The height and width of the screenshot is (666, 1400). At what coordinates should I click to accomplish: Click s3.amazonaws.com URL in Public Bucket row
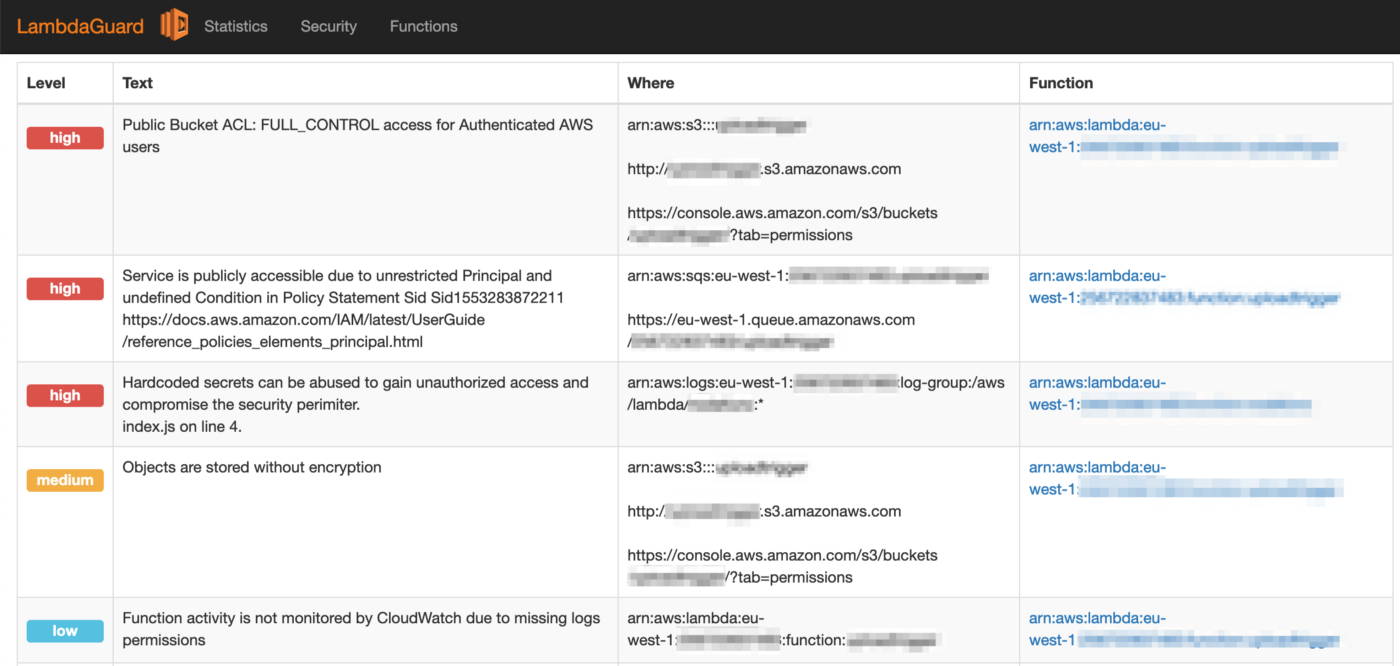pos(764,169)
